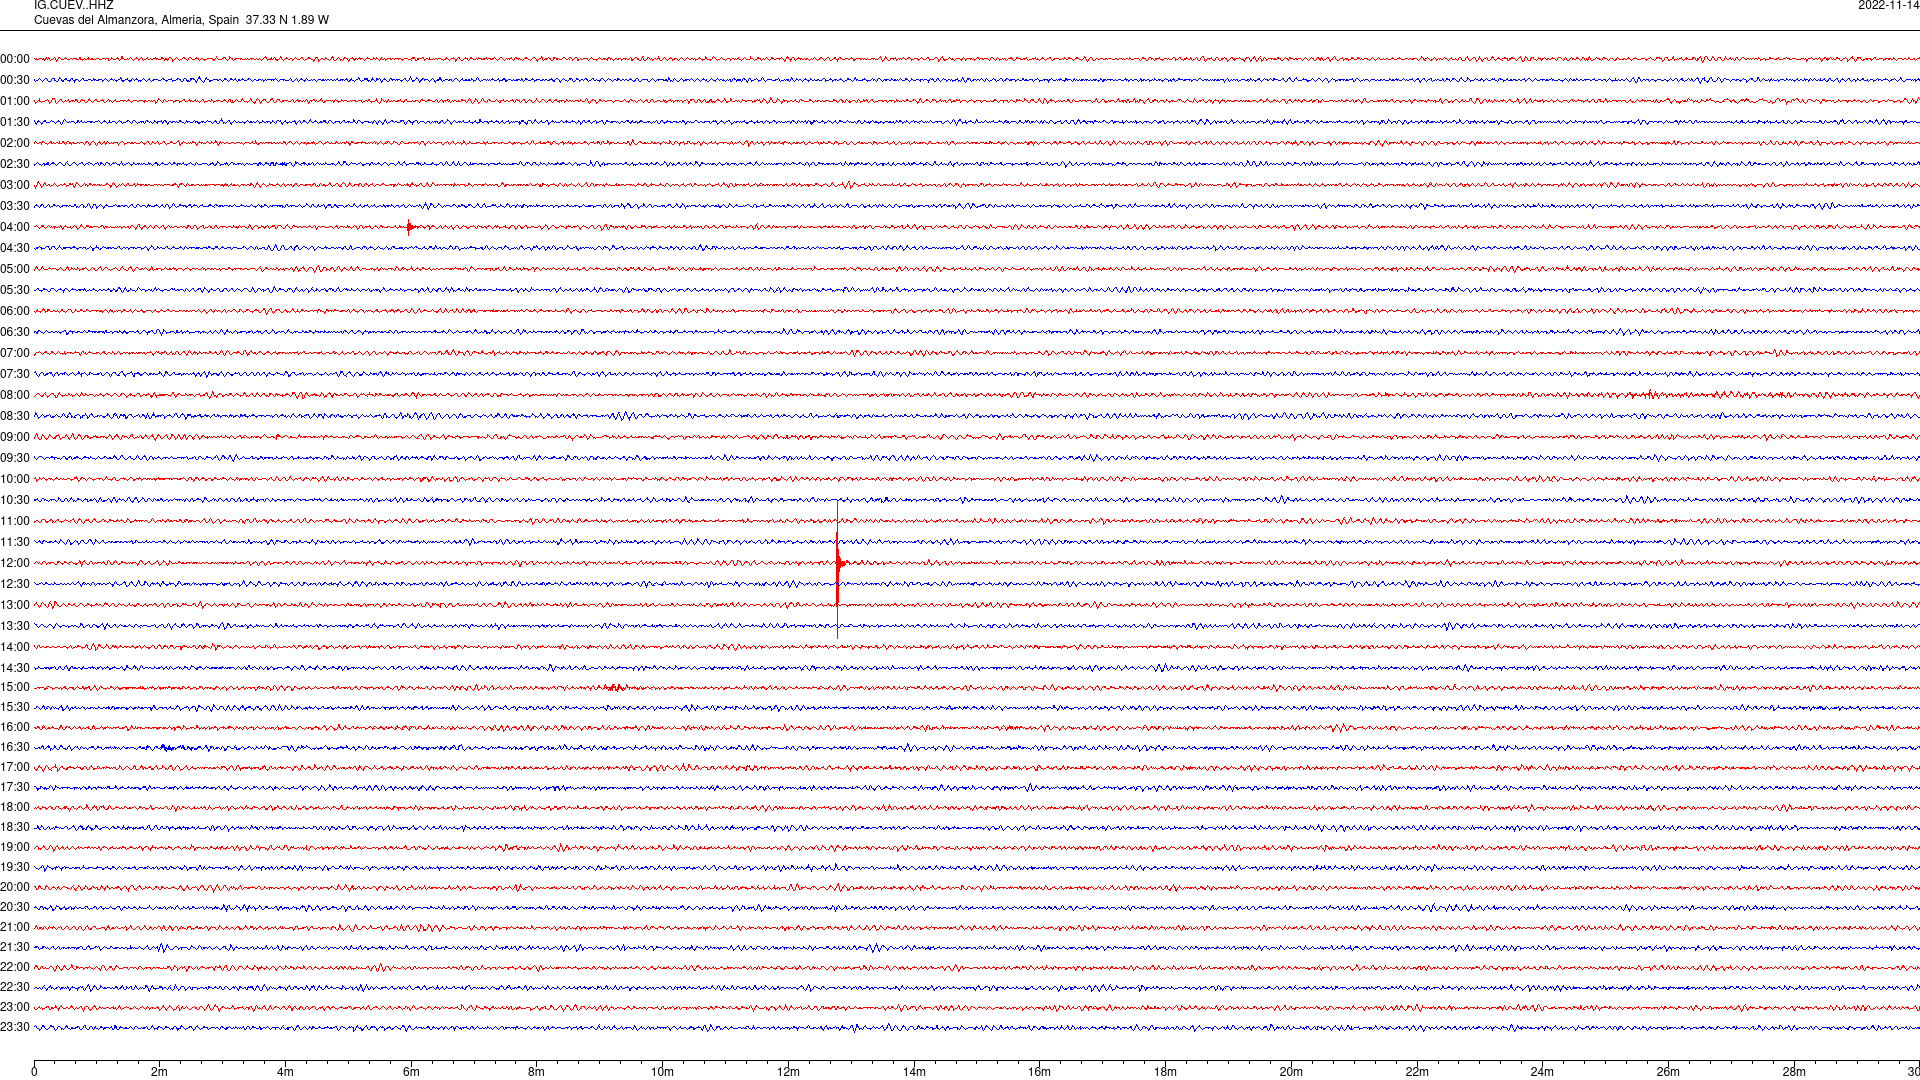The width and height of the screenshot is (1920, 1080).
Task: Click the 2m tick on the time axis
Action: tap(160, 1072)
